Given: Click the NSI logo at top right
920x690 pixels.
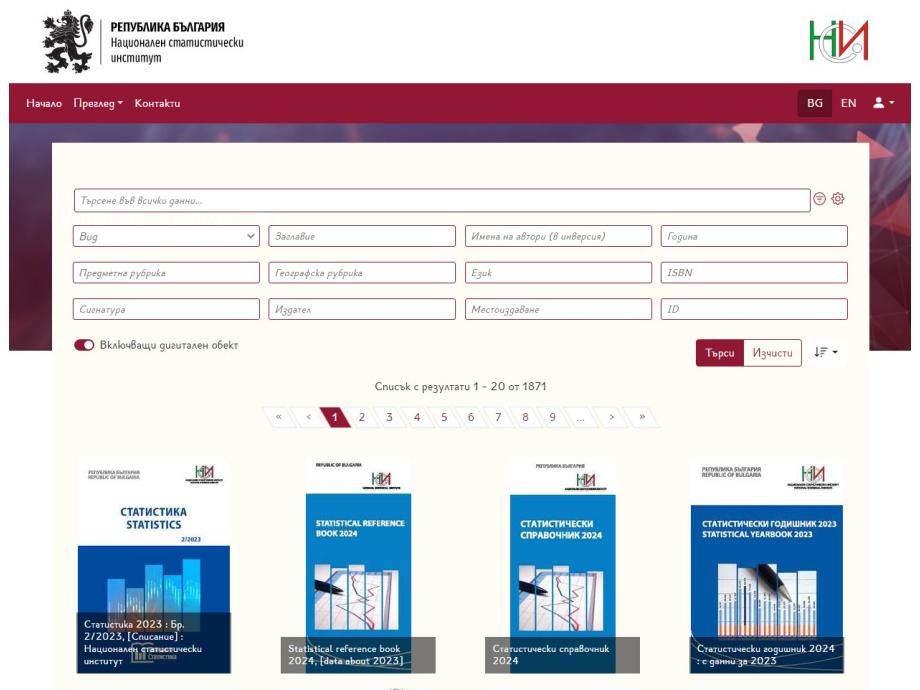Looking at the screenshot, I should coord(838,40).
